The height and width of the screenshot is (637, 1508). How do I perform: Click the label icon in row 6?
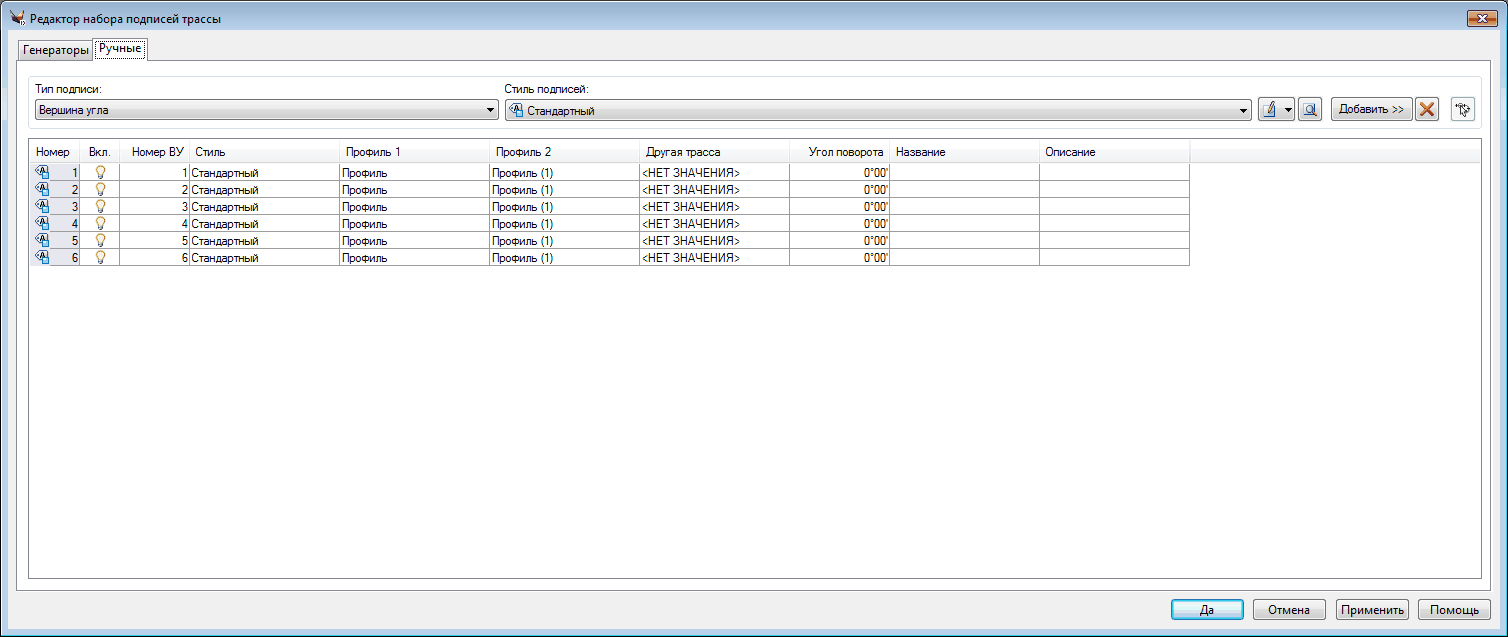42,258
